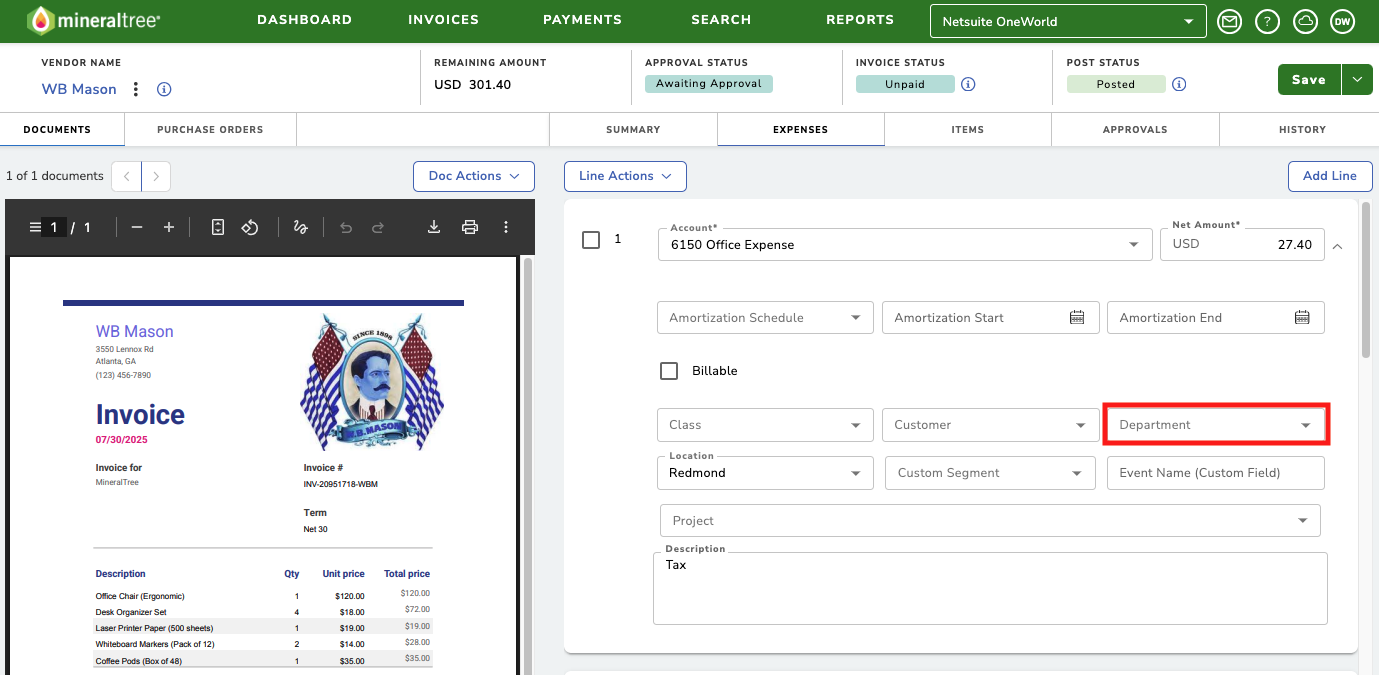Click the info icon beside Unpaid status
The width and height of the screenshot is (1379, 675).
click(x=968, y=84)
